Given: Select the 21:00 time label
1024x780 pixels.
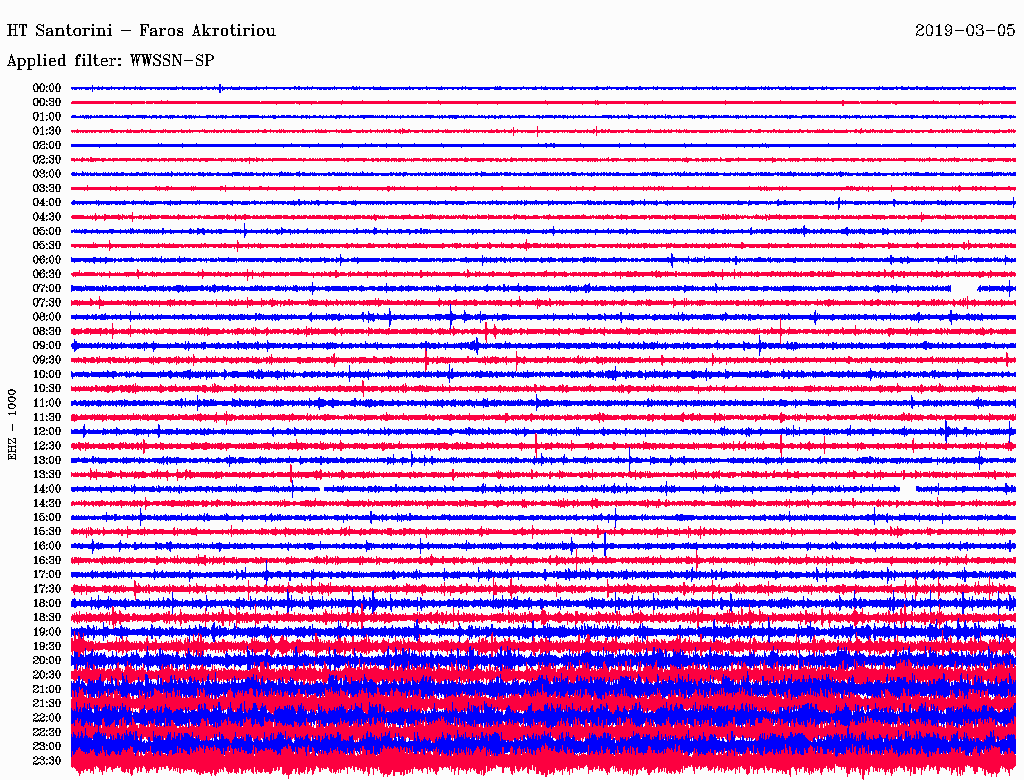Looking at the screenshot, I should coord(47,690).
